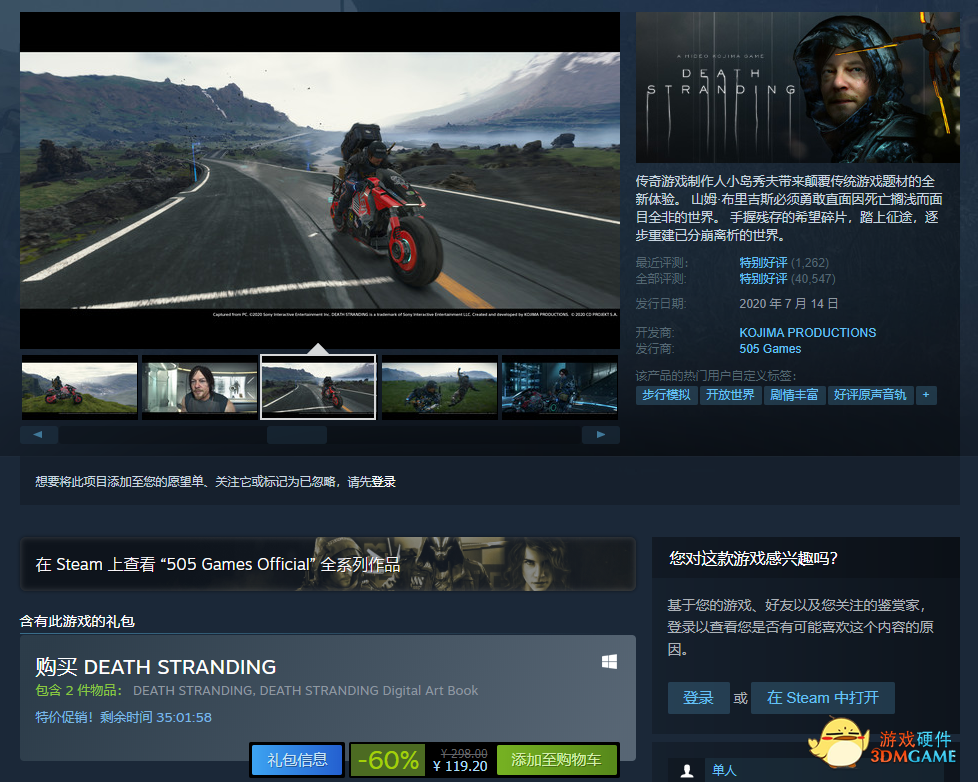This screenshot has height=782, width=978.
Task: Open the Death Stranding header capsule image
Action: (x=798, y=87)
